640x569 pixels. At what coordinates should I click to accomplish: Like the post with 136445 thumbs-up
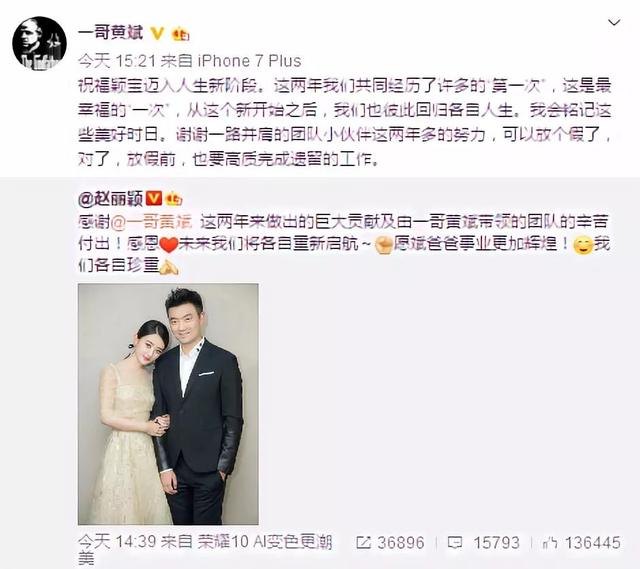click(x=550, y=542)
